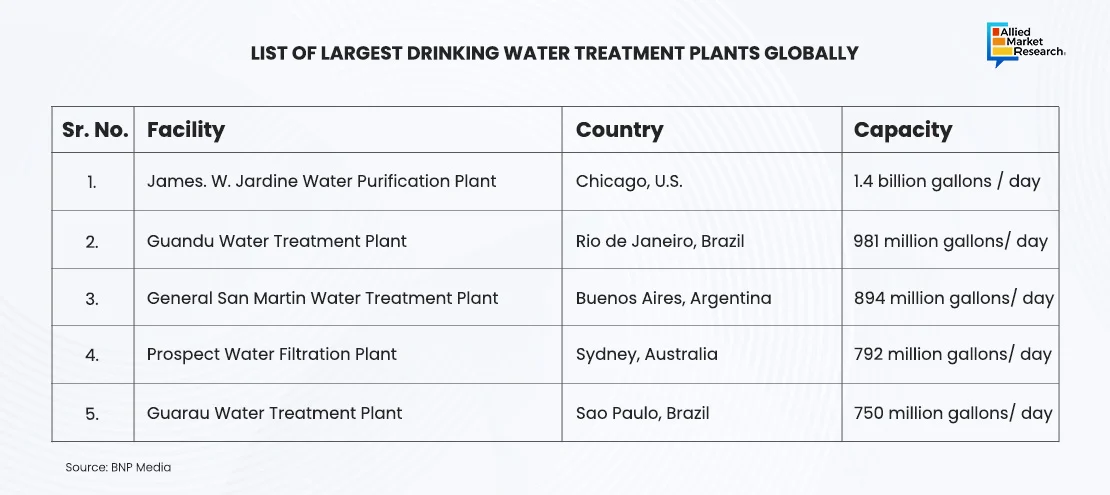
Task: Select the Chicago, U.S. country cell
Action: [628, 182]
